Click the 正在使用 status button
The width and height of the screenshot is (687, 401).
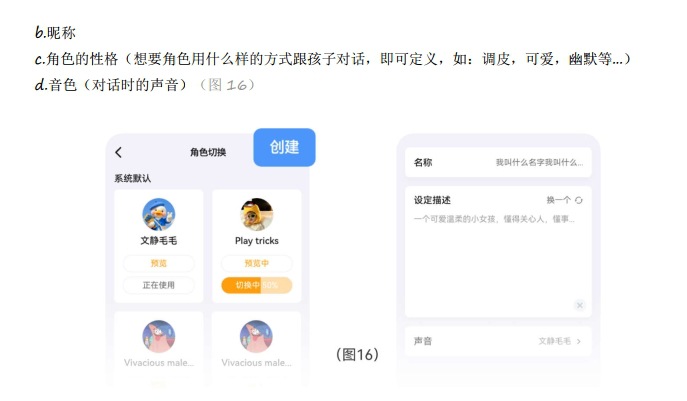159,285
